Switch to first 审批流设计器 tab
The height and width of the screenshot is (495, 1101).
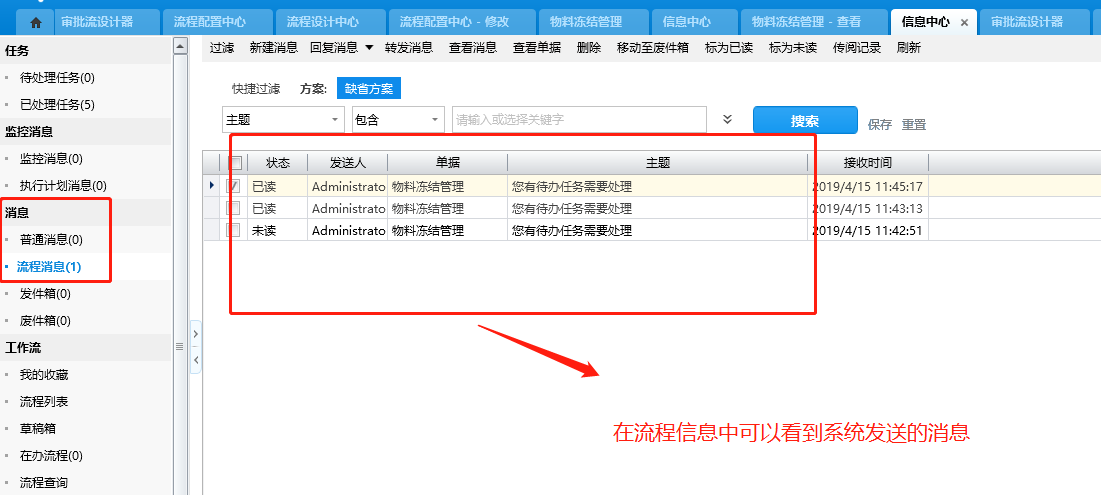[x=96, y=22]
